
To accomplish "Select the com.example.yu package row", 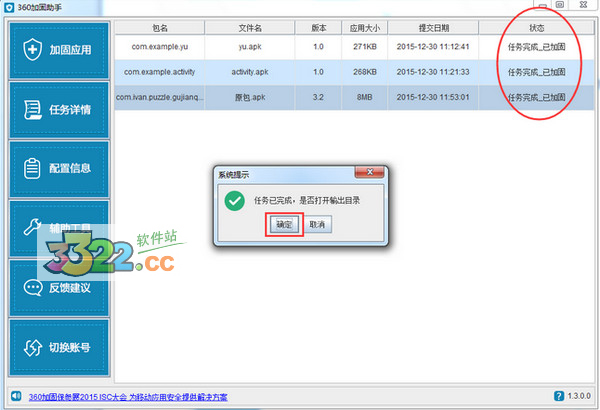I will 354,47.
